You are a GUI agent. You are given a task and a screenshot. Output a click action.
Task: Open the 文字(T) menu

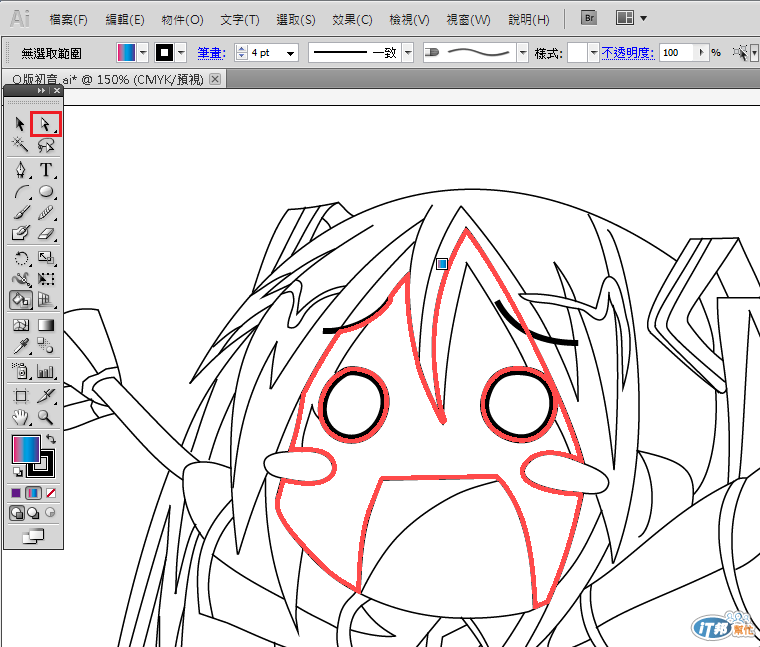240,20
